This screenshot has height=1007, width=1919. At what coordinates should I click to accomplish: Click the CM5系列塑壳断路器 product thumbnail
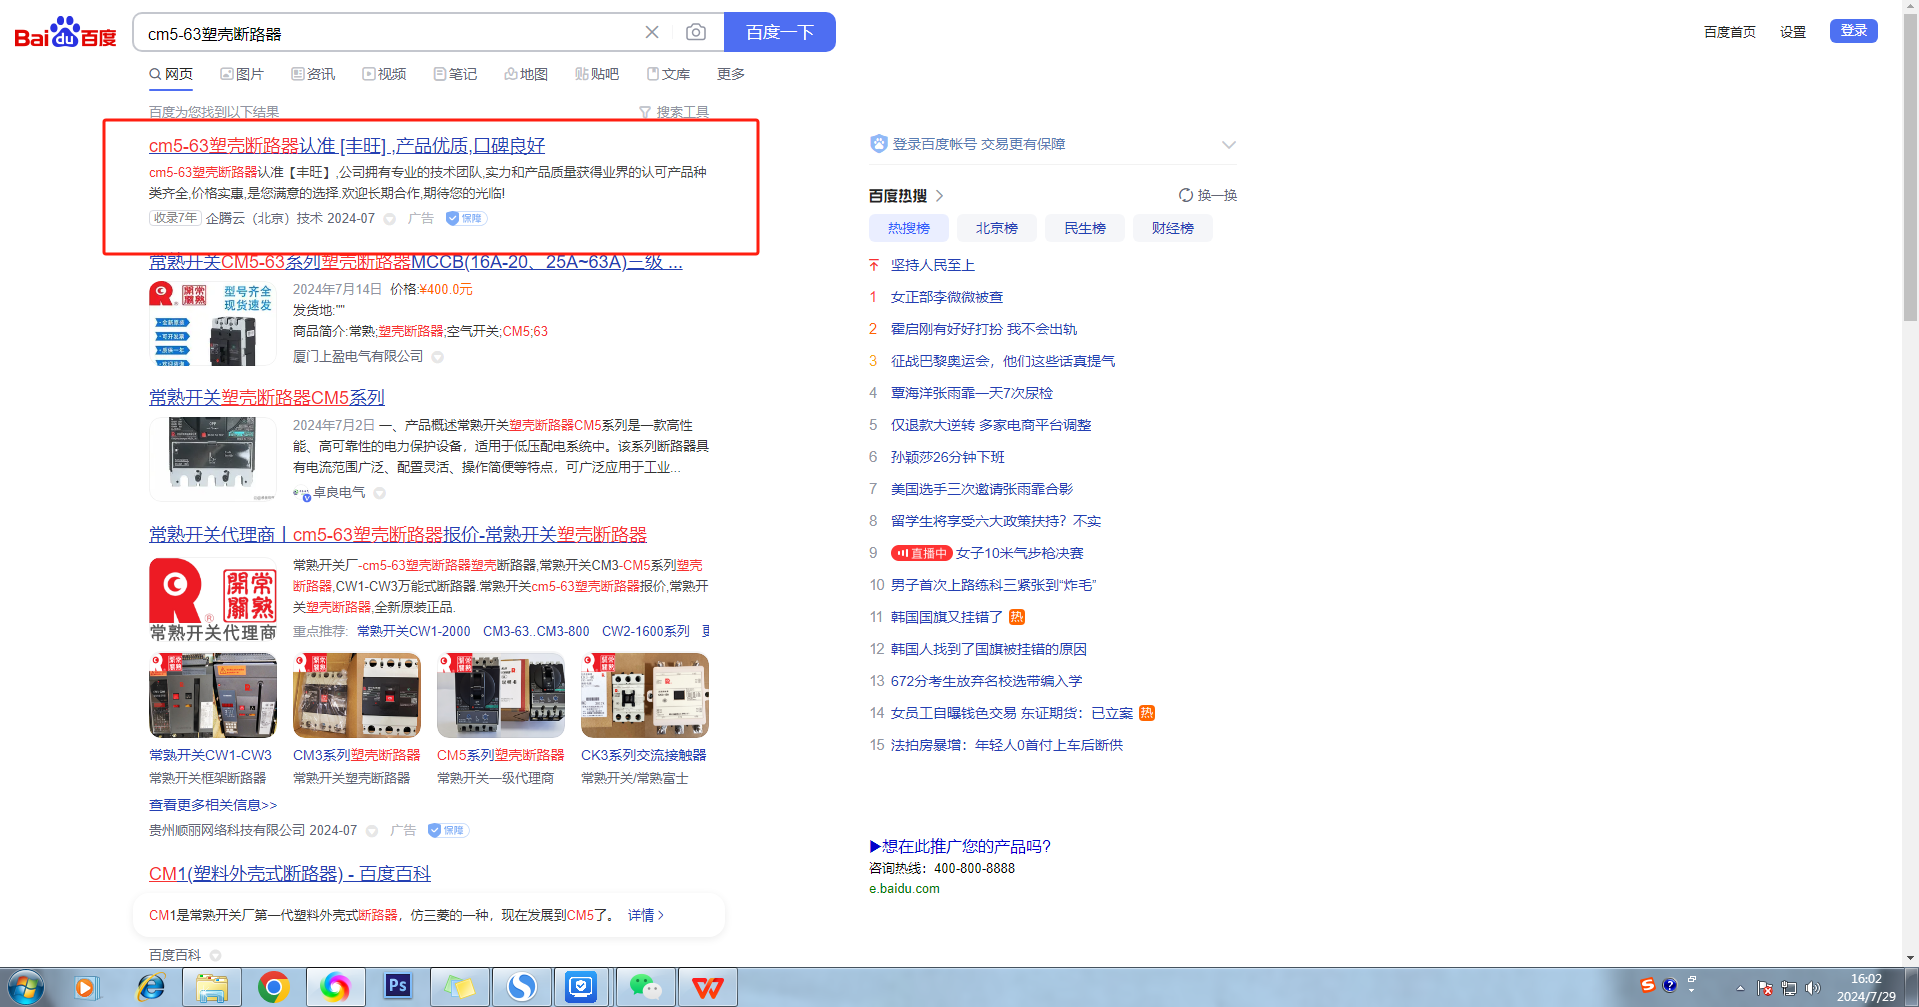pyautogui.click(x=500, y=696)
